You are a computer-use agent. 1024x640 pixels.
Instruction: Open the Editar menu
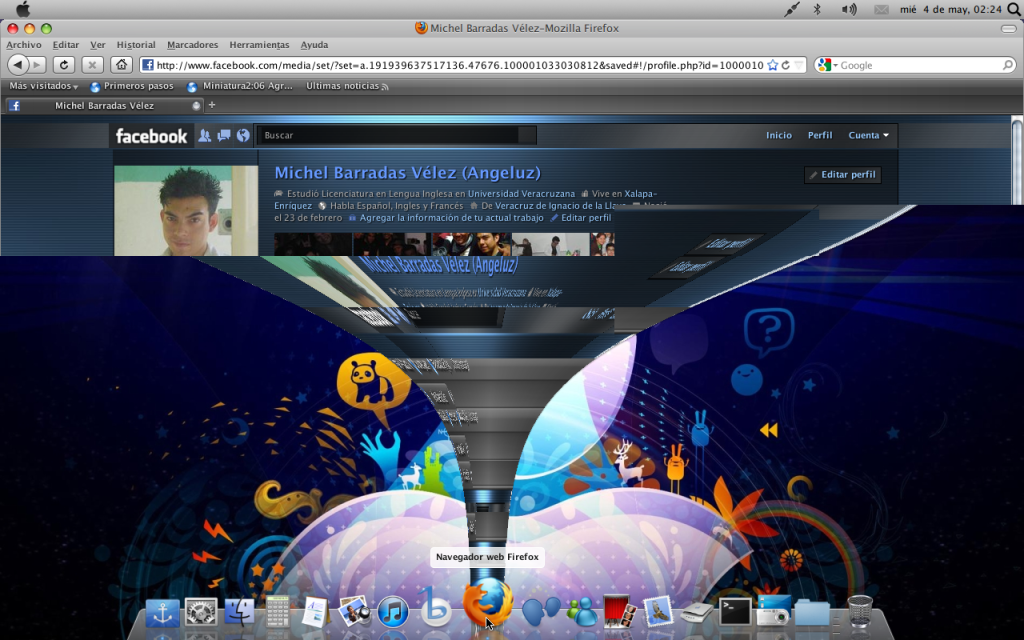click(65, 45)
